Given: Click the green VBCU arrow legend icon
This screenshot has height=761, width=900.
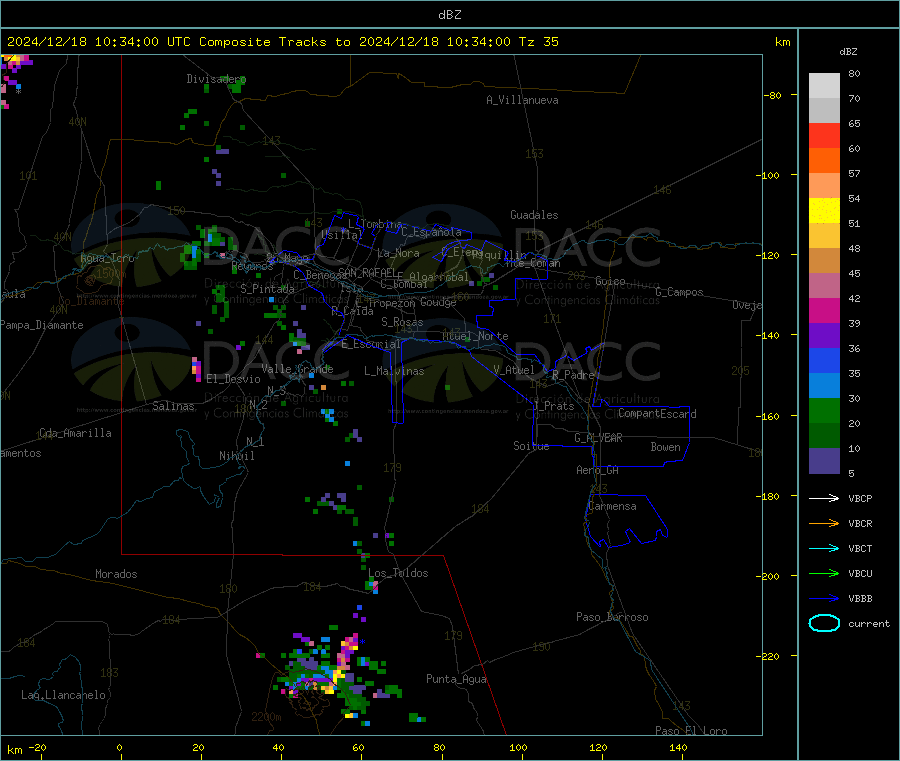Looking at the screenshot, I should (x=824, y=573).
